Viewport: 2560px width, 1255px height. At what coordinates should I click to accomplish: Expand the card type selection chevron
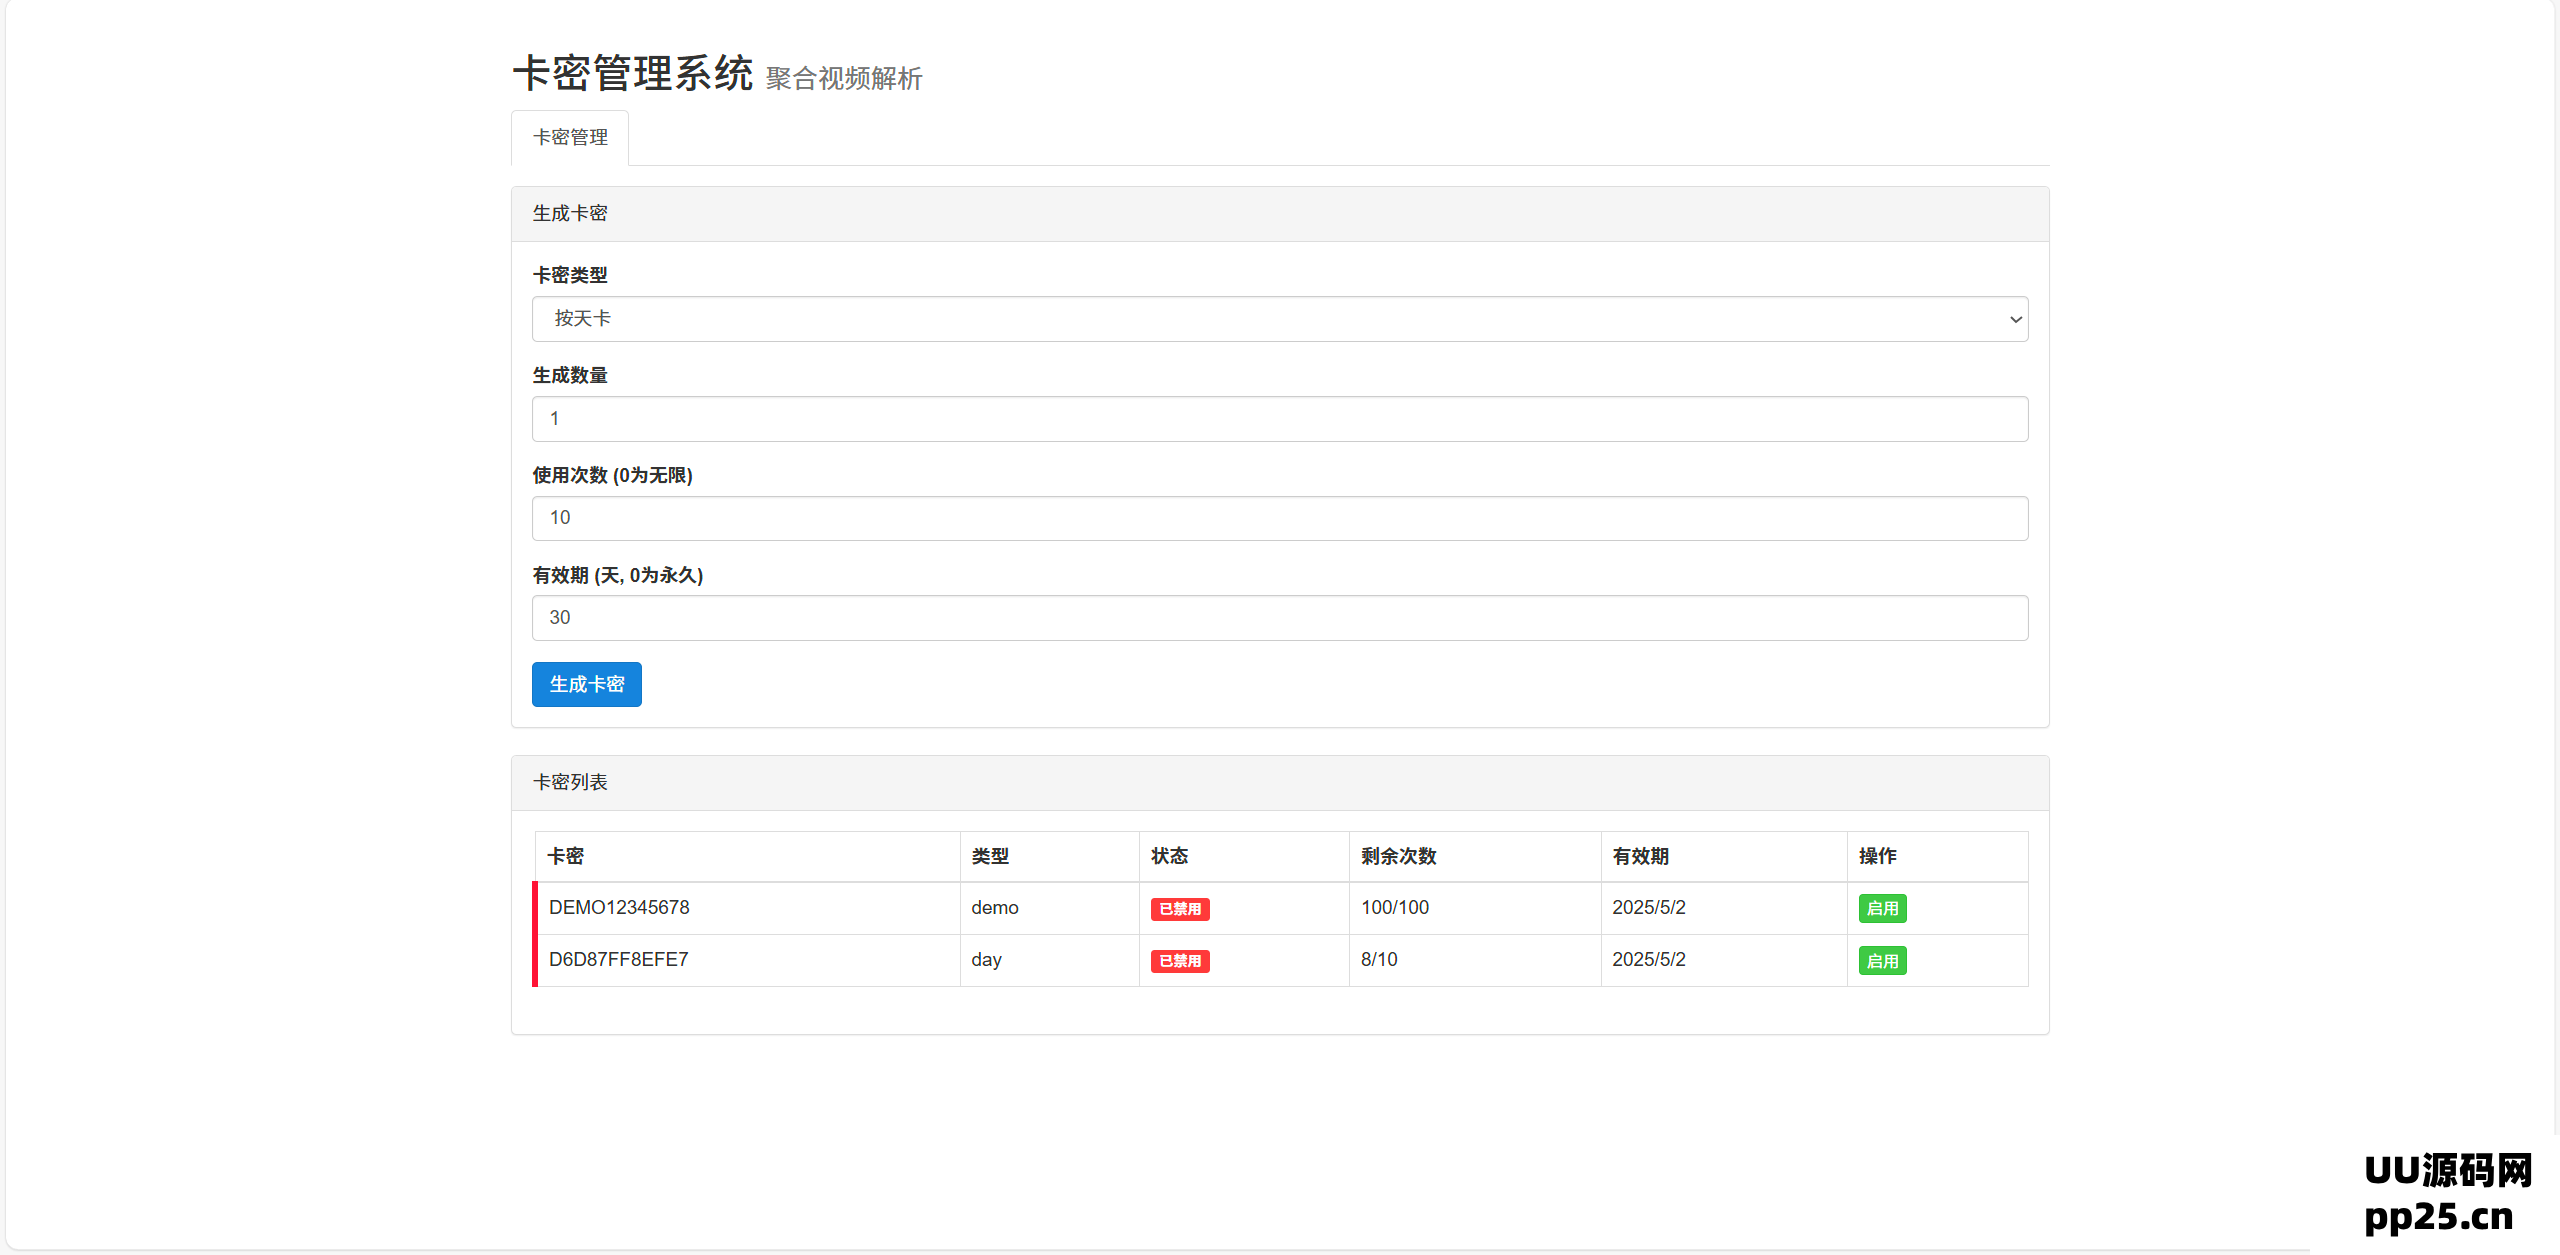click(x=2014, y=319)
